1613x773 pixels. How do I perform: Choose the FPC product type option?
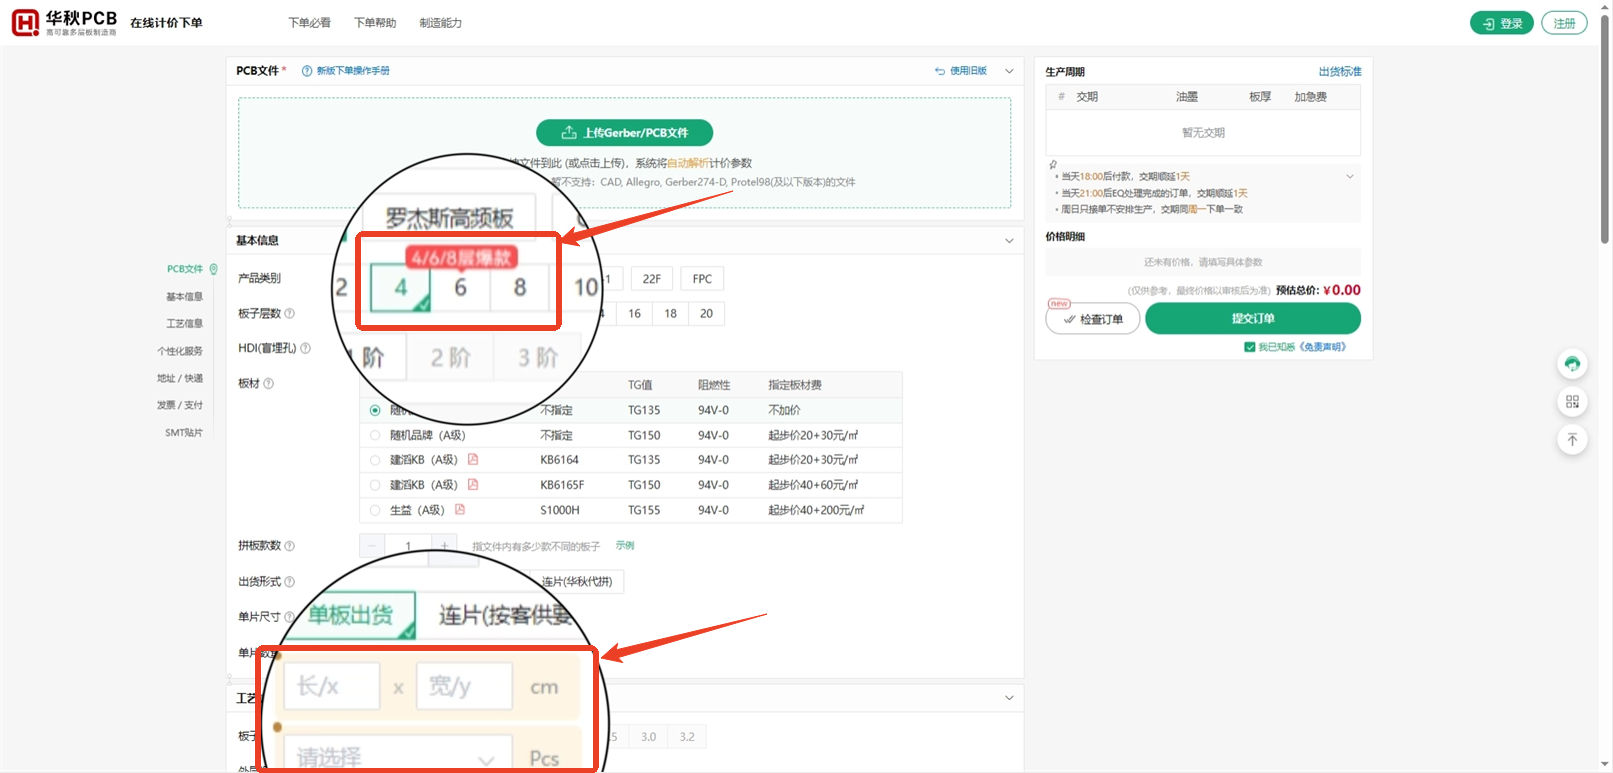click(x=703, y=279)
